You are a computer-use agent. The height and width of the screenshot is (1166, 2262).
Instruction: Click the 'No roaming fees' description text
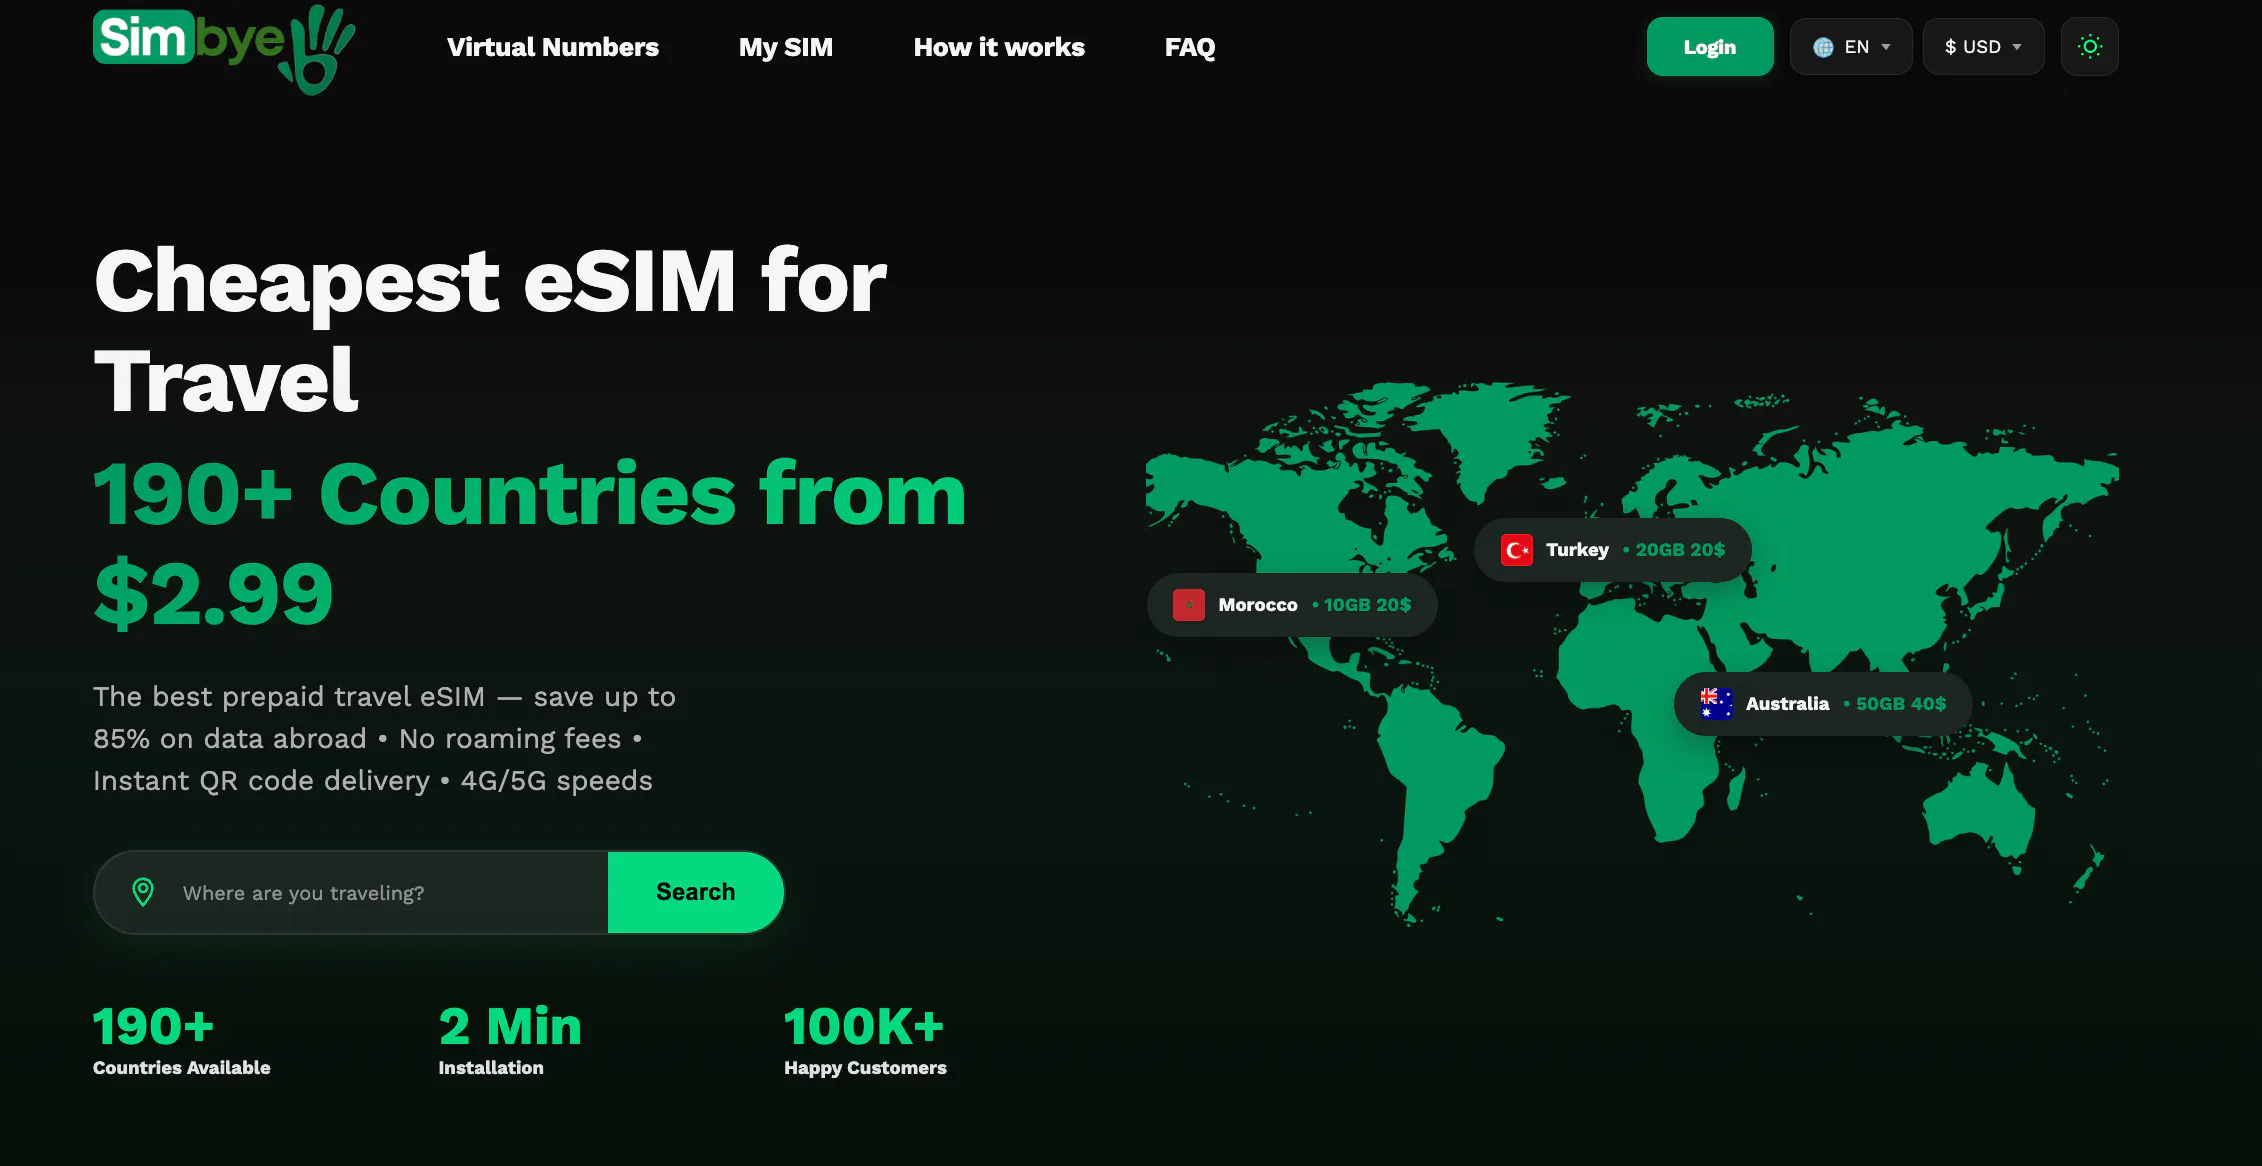pos(510,739)
